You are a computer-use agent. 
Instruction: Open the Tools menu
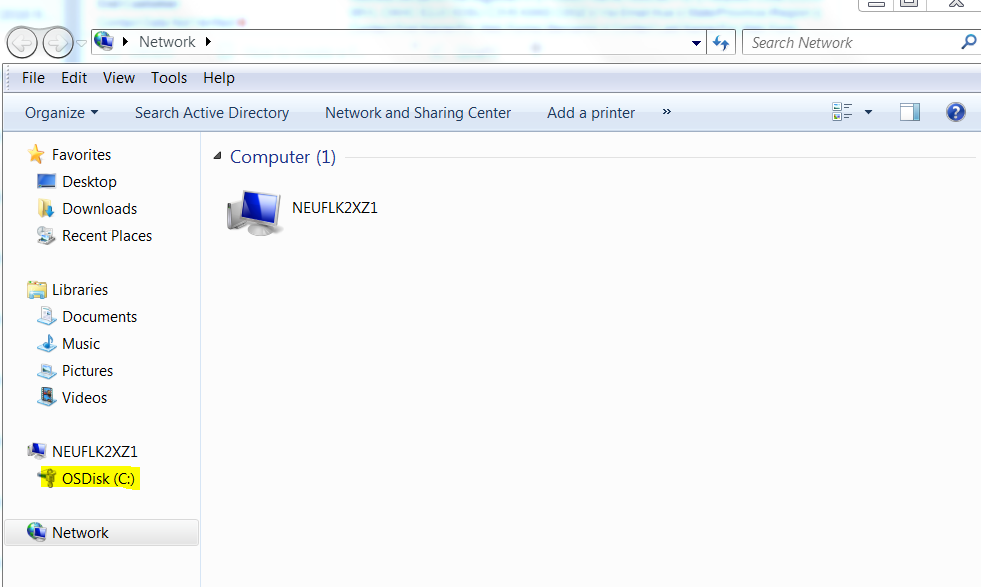(x=169, y=78)
